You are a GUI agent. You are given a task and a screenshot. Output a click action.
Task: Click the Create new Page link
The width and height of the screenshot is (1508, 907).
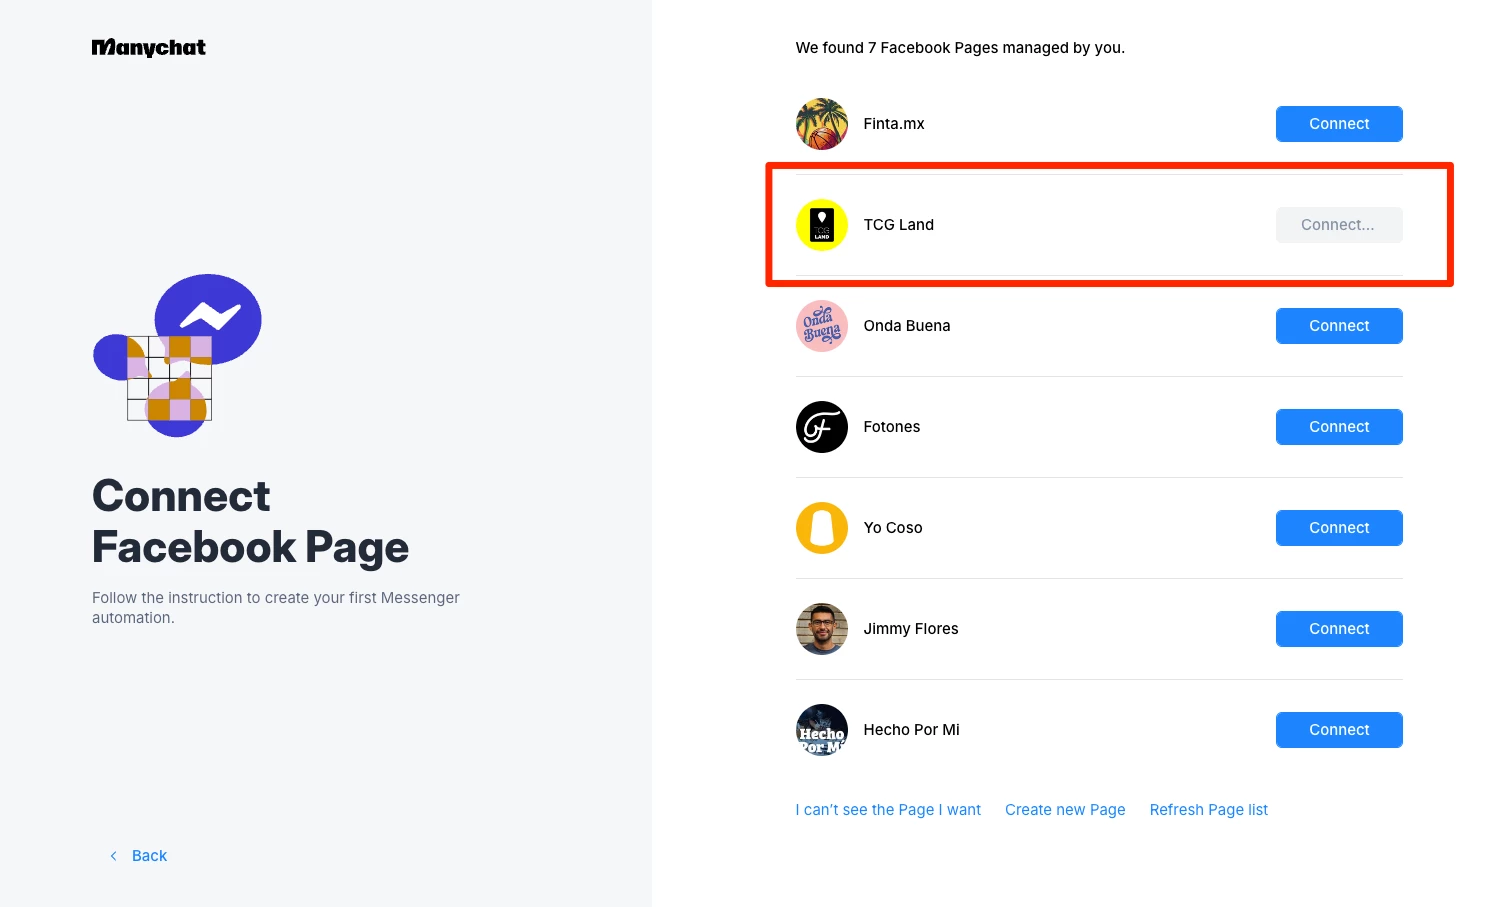click(1065, 810)
